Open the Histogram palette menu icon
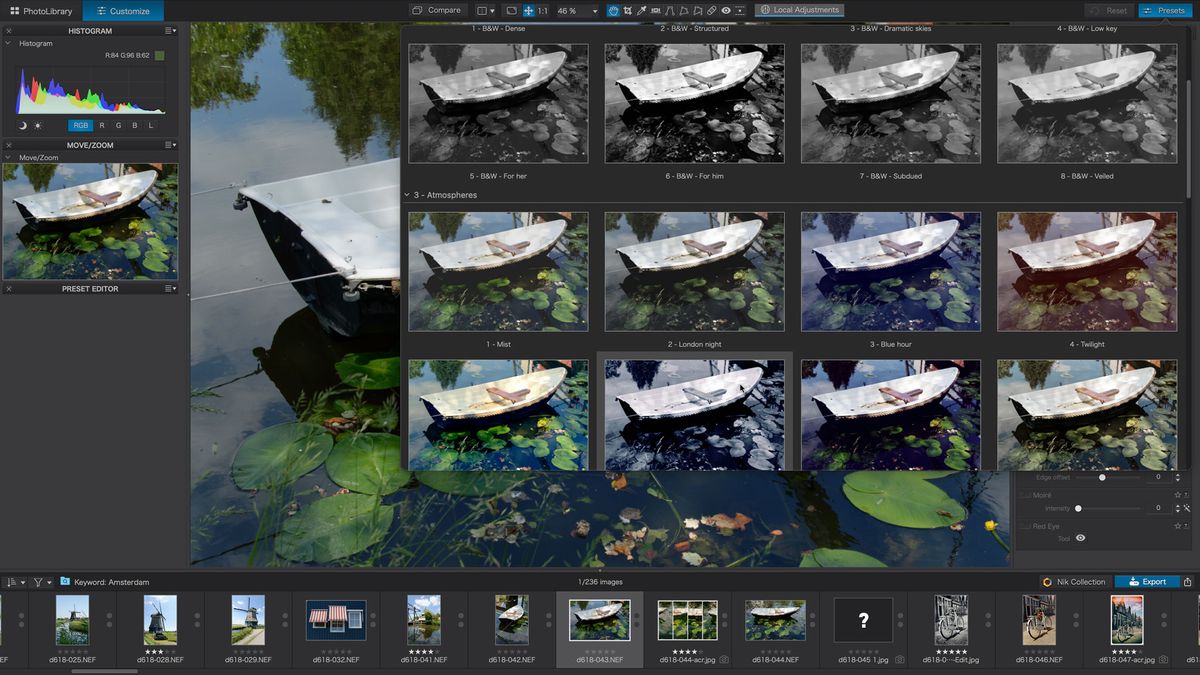The image size is (1200, 675). coord(171,31)
